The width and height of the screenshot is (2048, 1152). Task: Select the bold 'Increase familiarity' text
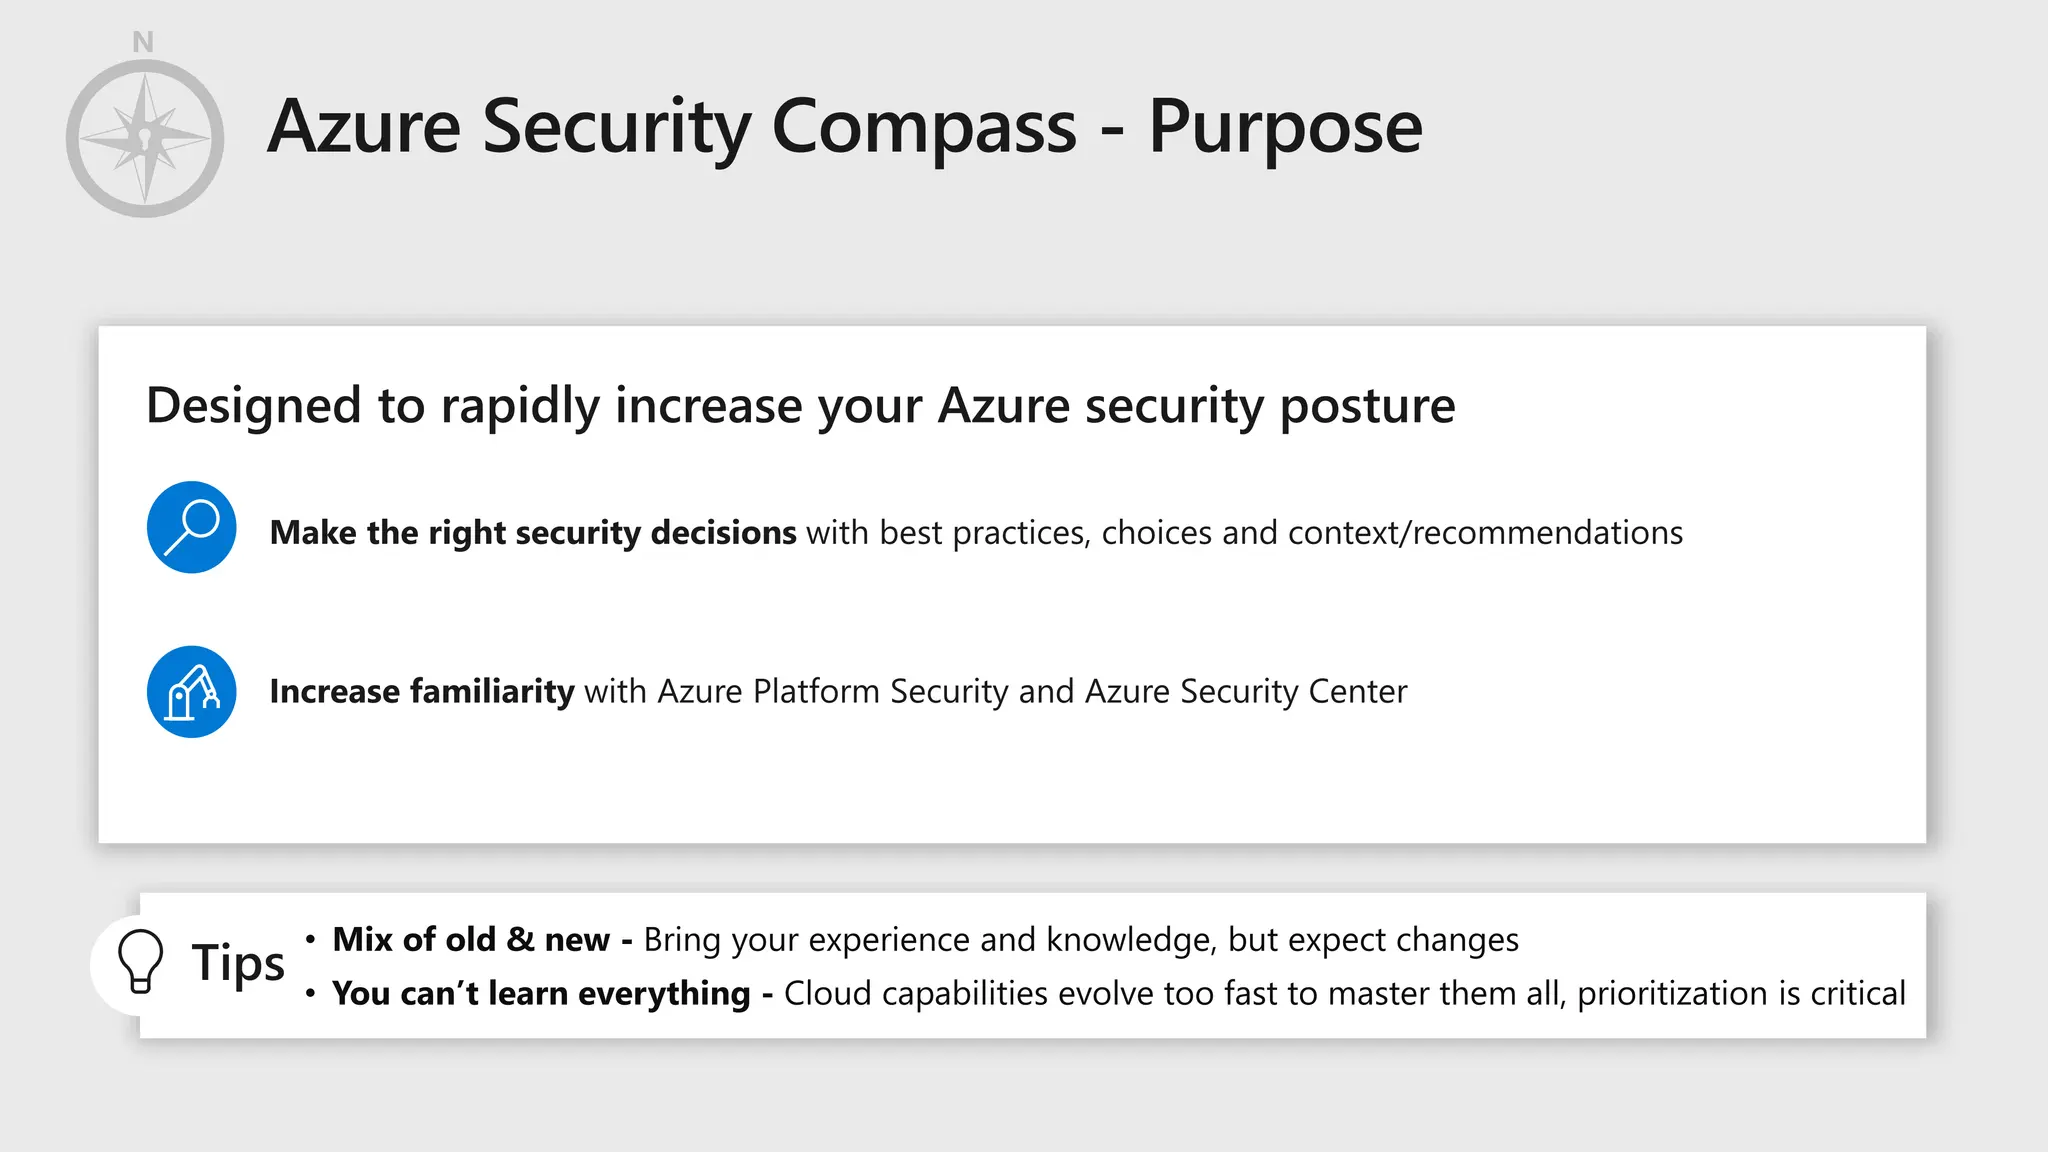421,692
